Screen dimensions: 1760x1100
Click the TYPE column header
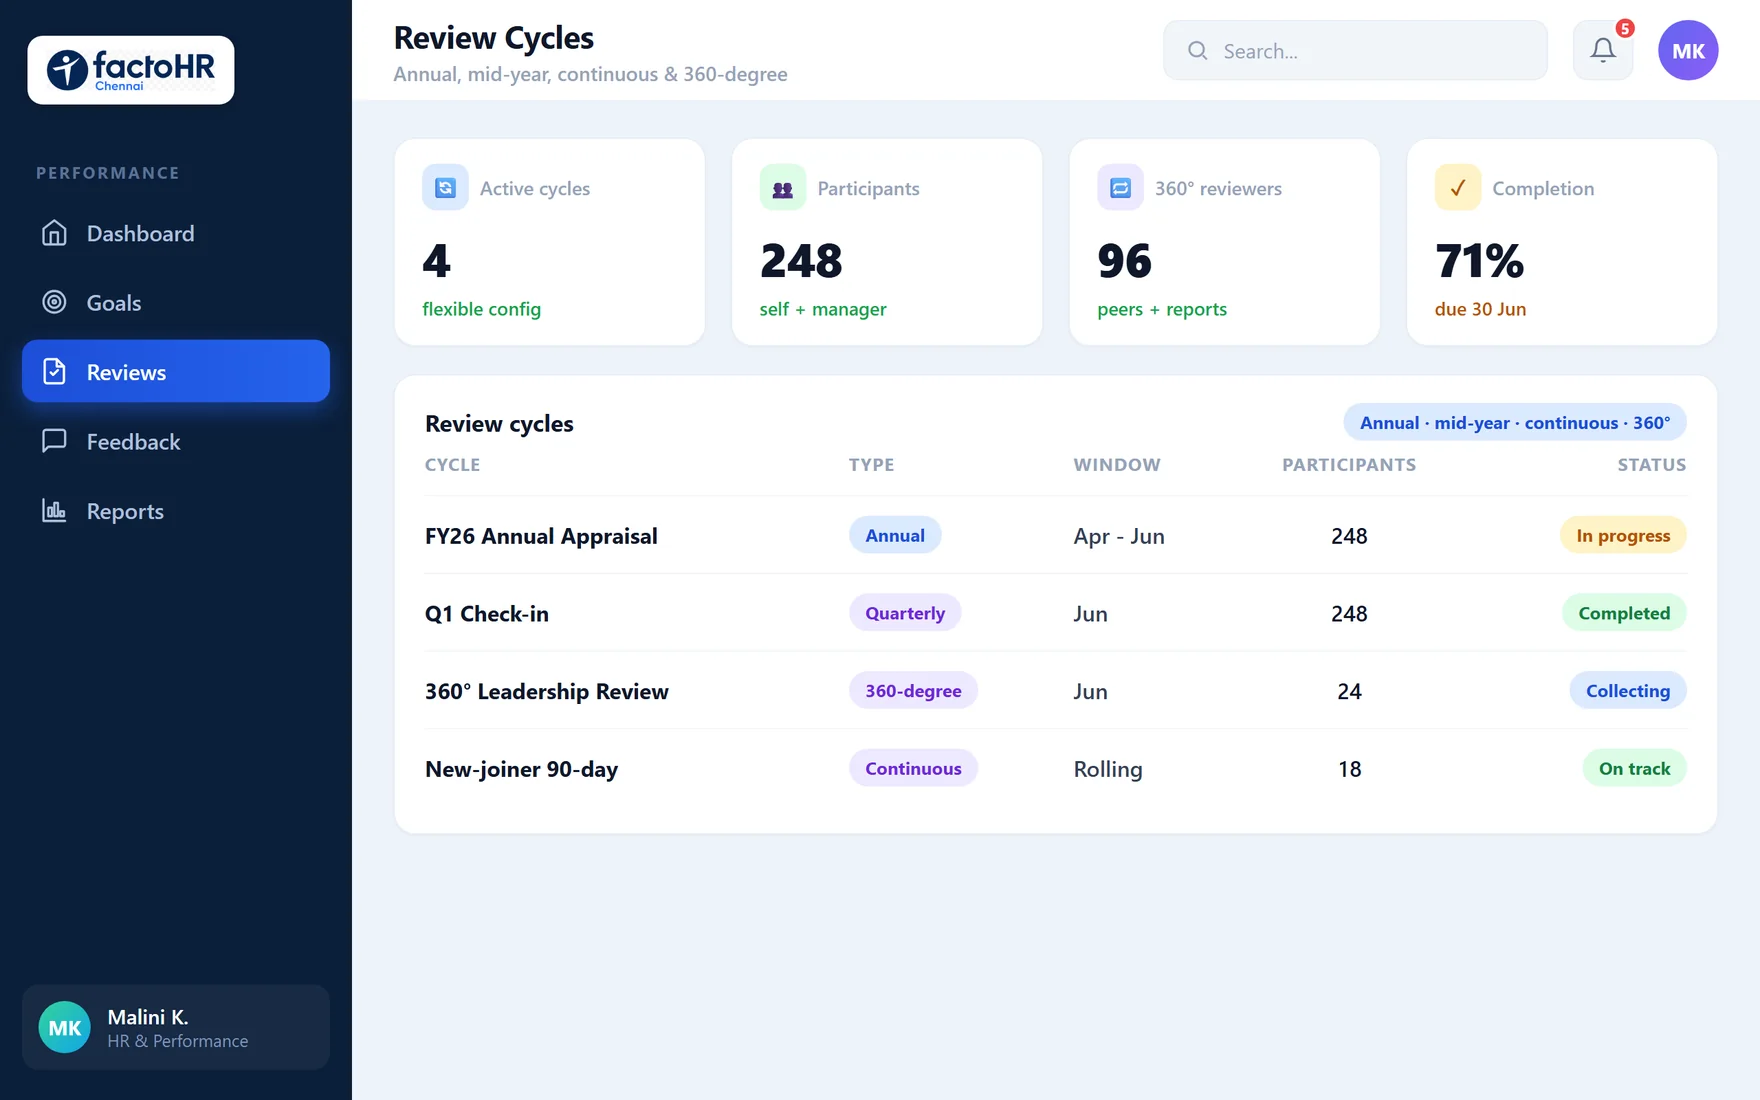[872, 464]
